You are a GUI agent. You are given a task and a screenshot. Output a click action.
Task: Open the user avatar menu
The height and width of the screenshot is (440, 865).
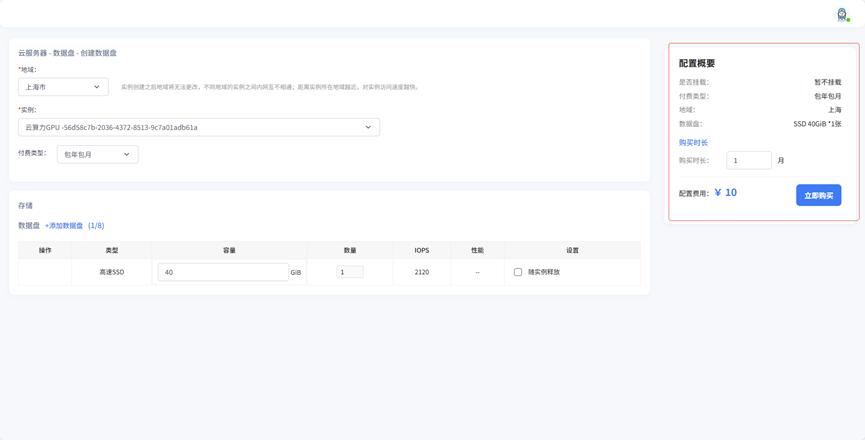click(842, 14)
